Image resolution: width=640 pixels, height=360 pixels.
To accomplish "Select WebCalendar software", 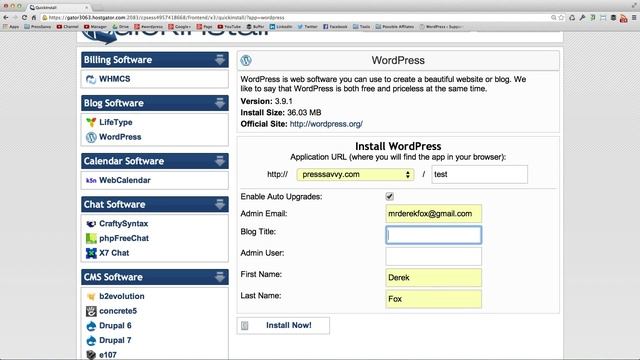I will tap(124, 180).
